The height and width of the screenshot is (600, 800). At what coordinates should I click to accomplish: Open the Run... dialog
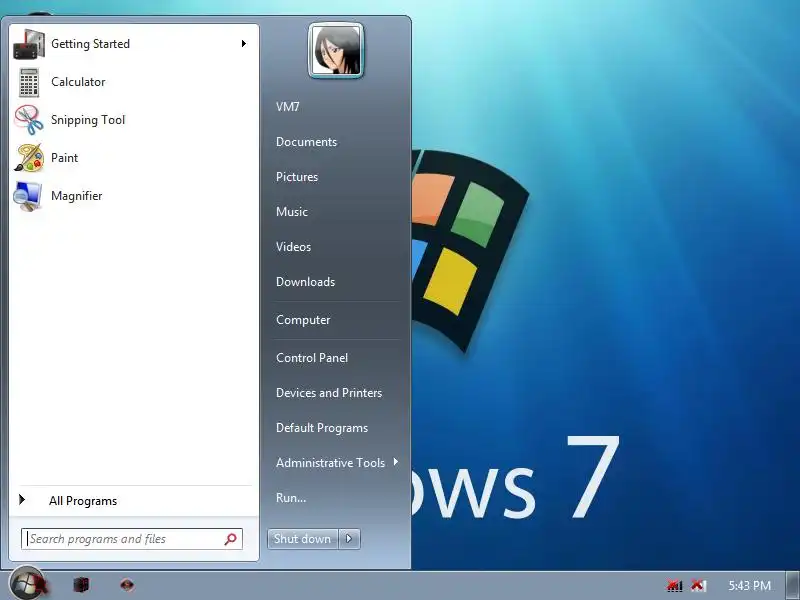(x=337, y=498)
